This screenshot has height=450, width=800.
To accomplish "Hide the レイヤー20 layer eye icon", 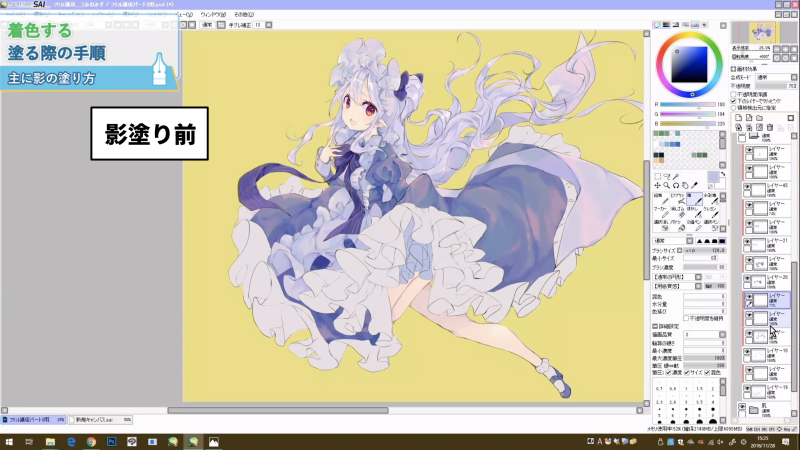I will [x=748, y=279].
